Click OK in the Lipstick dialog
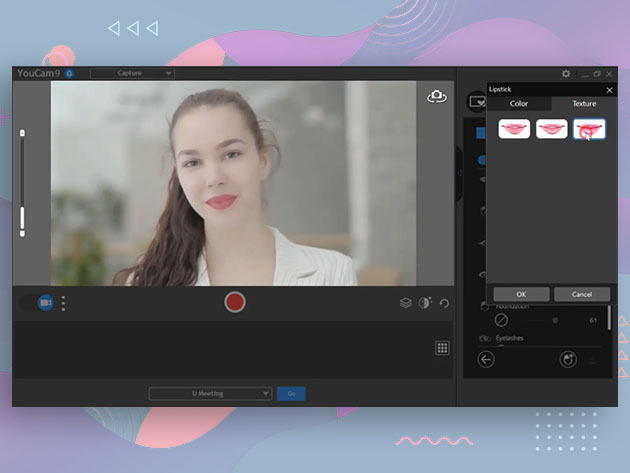Viewport: 630px width, 473px height. 519,294
